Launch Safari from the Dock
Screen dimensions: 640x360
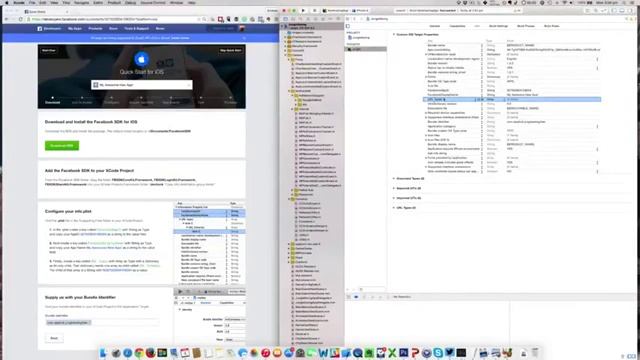(127, 353)
